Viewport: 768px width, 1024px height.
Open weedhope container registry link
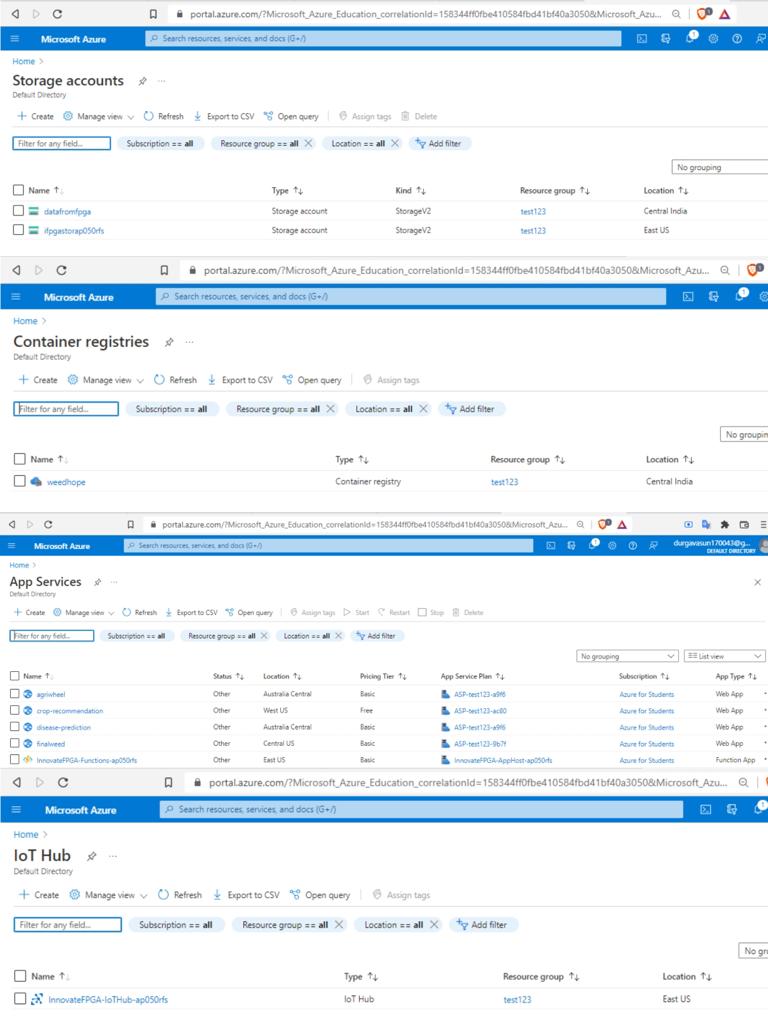pos(66,482)
